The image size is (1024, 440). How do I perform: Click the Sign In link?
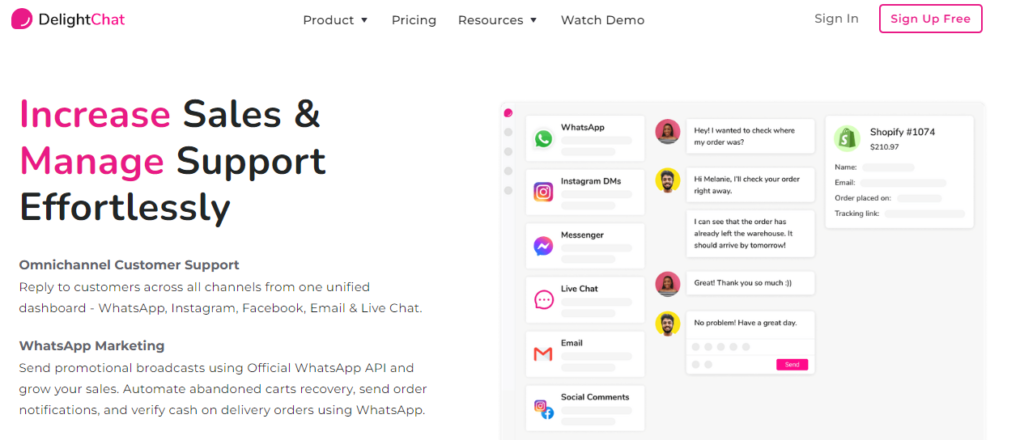837,19
